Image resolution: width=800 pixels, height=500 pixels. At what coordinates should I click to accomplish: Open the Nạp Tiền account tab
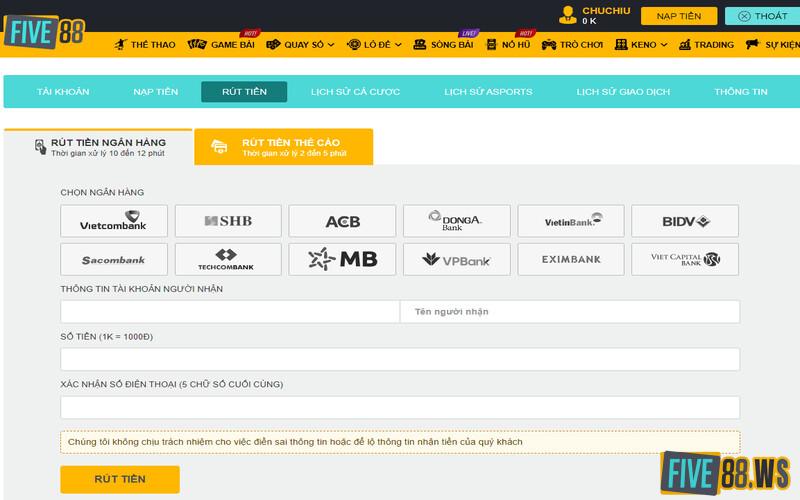pyautogui.click(x=156, y=92)
